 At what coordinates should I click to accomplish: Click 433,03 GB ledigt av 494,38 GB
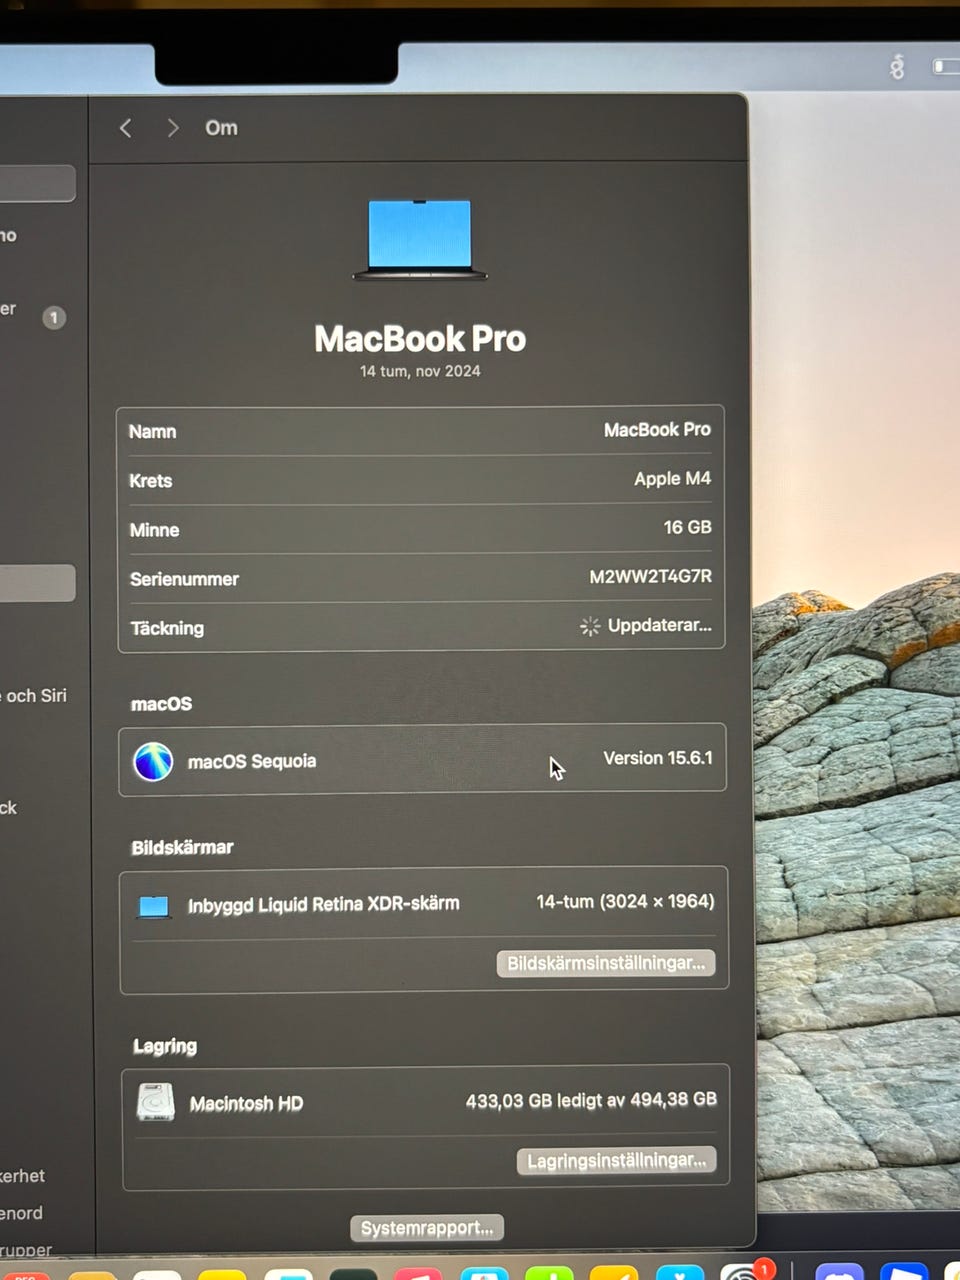(x=591, y=1100)
